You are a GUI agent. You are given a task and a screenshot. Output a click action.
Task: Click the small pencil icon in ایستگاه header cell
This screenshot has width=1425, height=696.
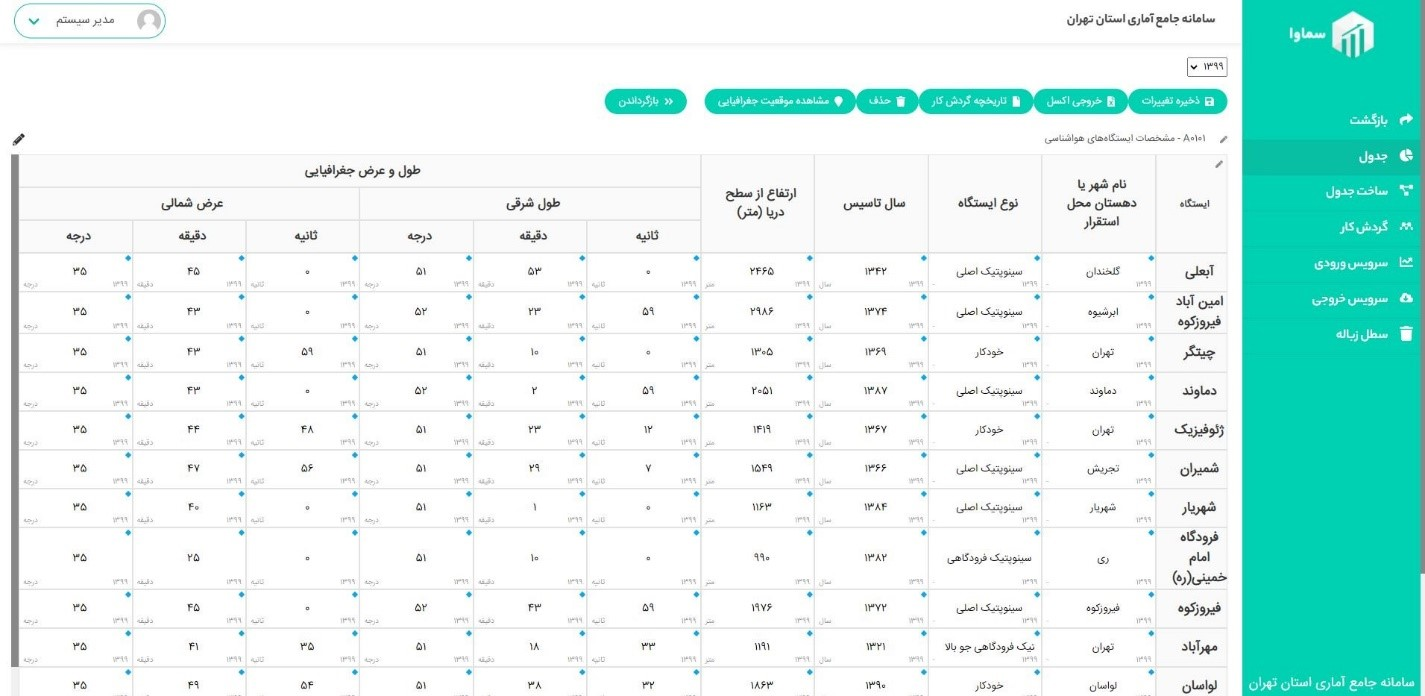coord(1218,164)
